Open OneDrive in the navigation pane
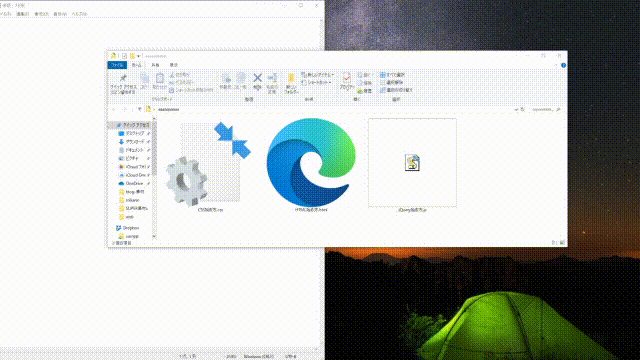 133,183
